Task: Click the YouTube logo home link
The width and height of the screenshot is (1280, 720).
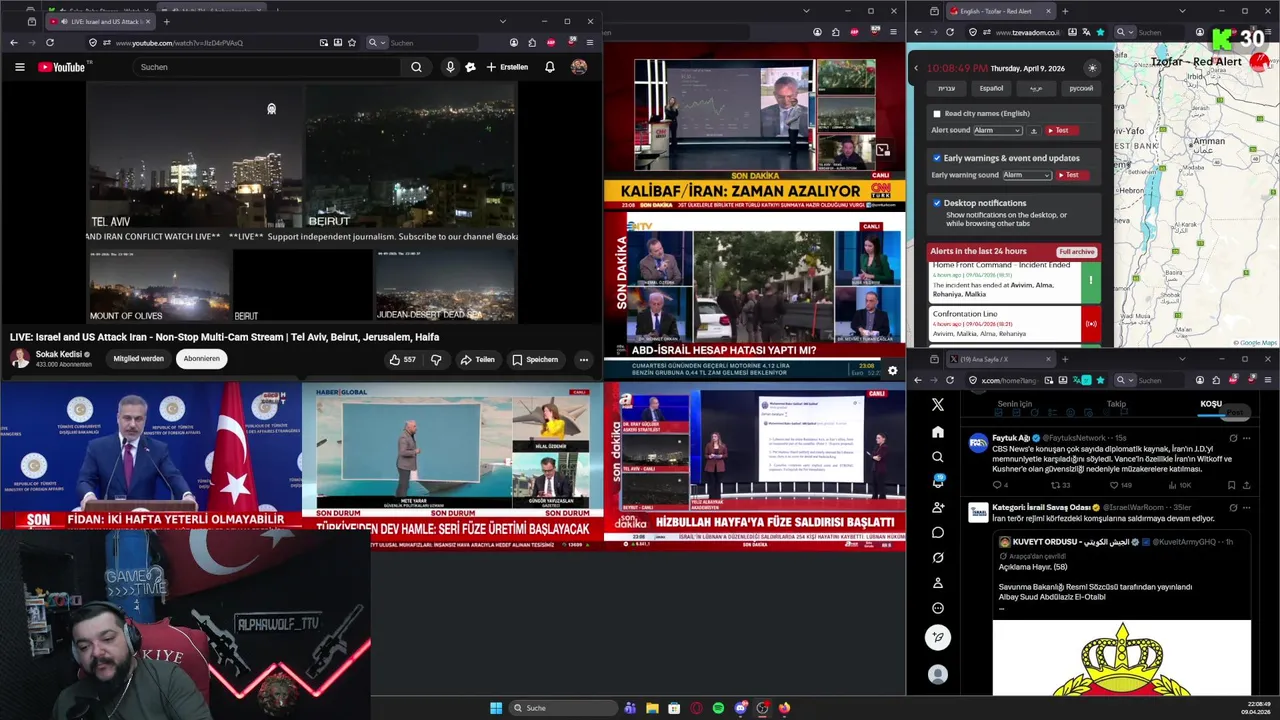Action: pyautogui.click(x=62, y=67)
